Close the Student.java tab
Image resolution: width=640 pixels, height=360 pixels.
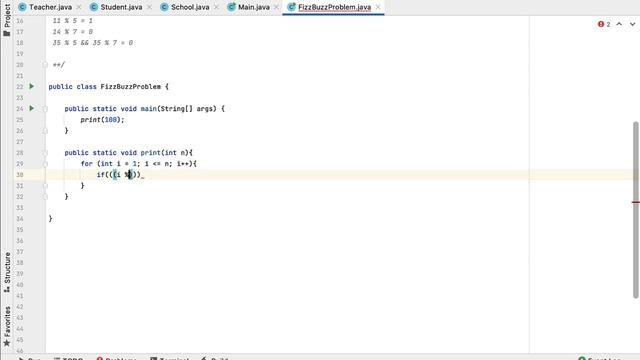point(149,7)
